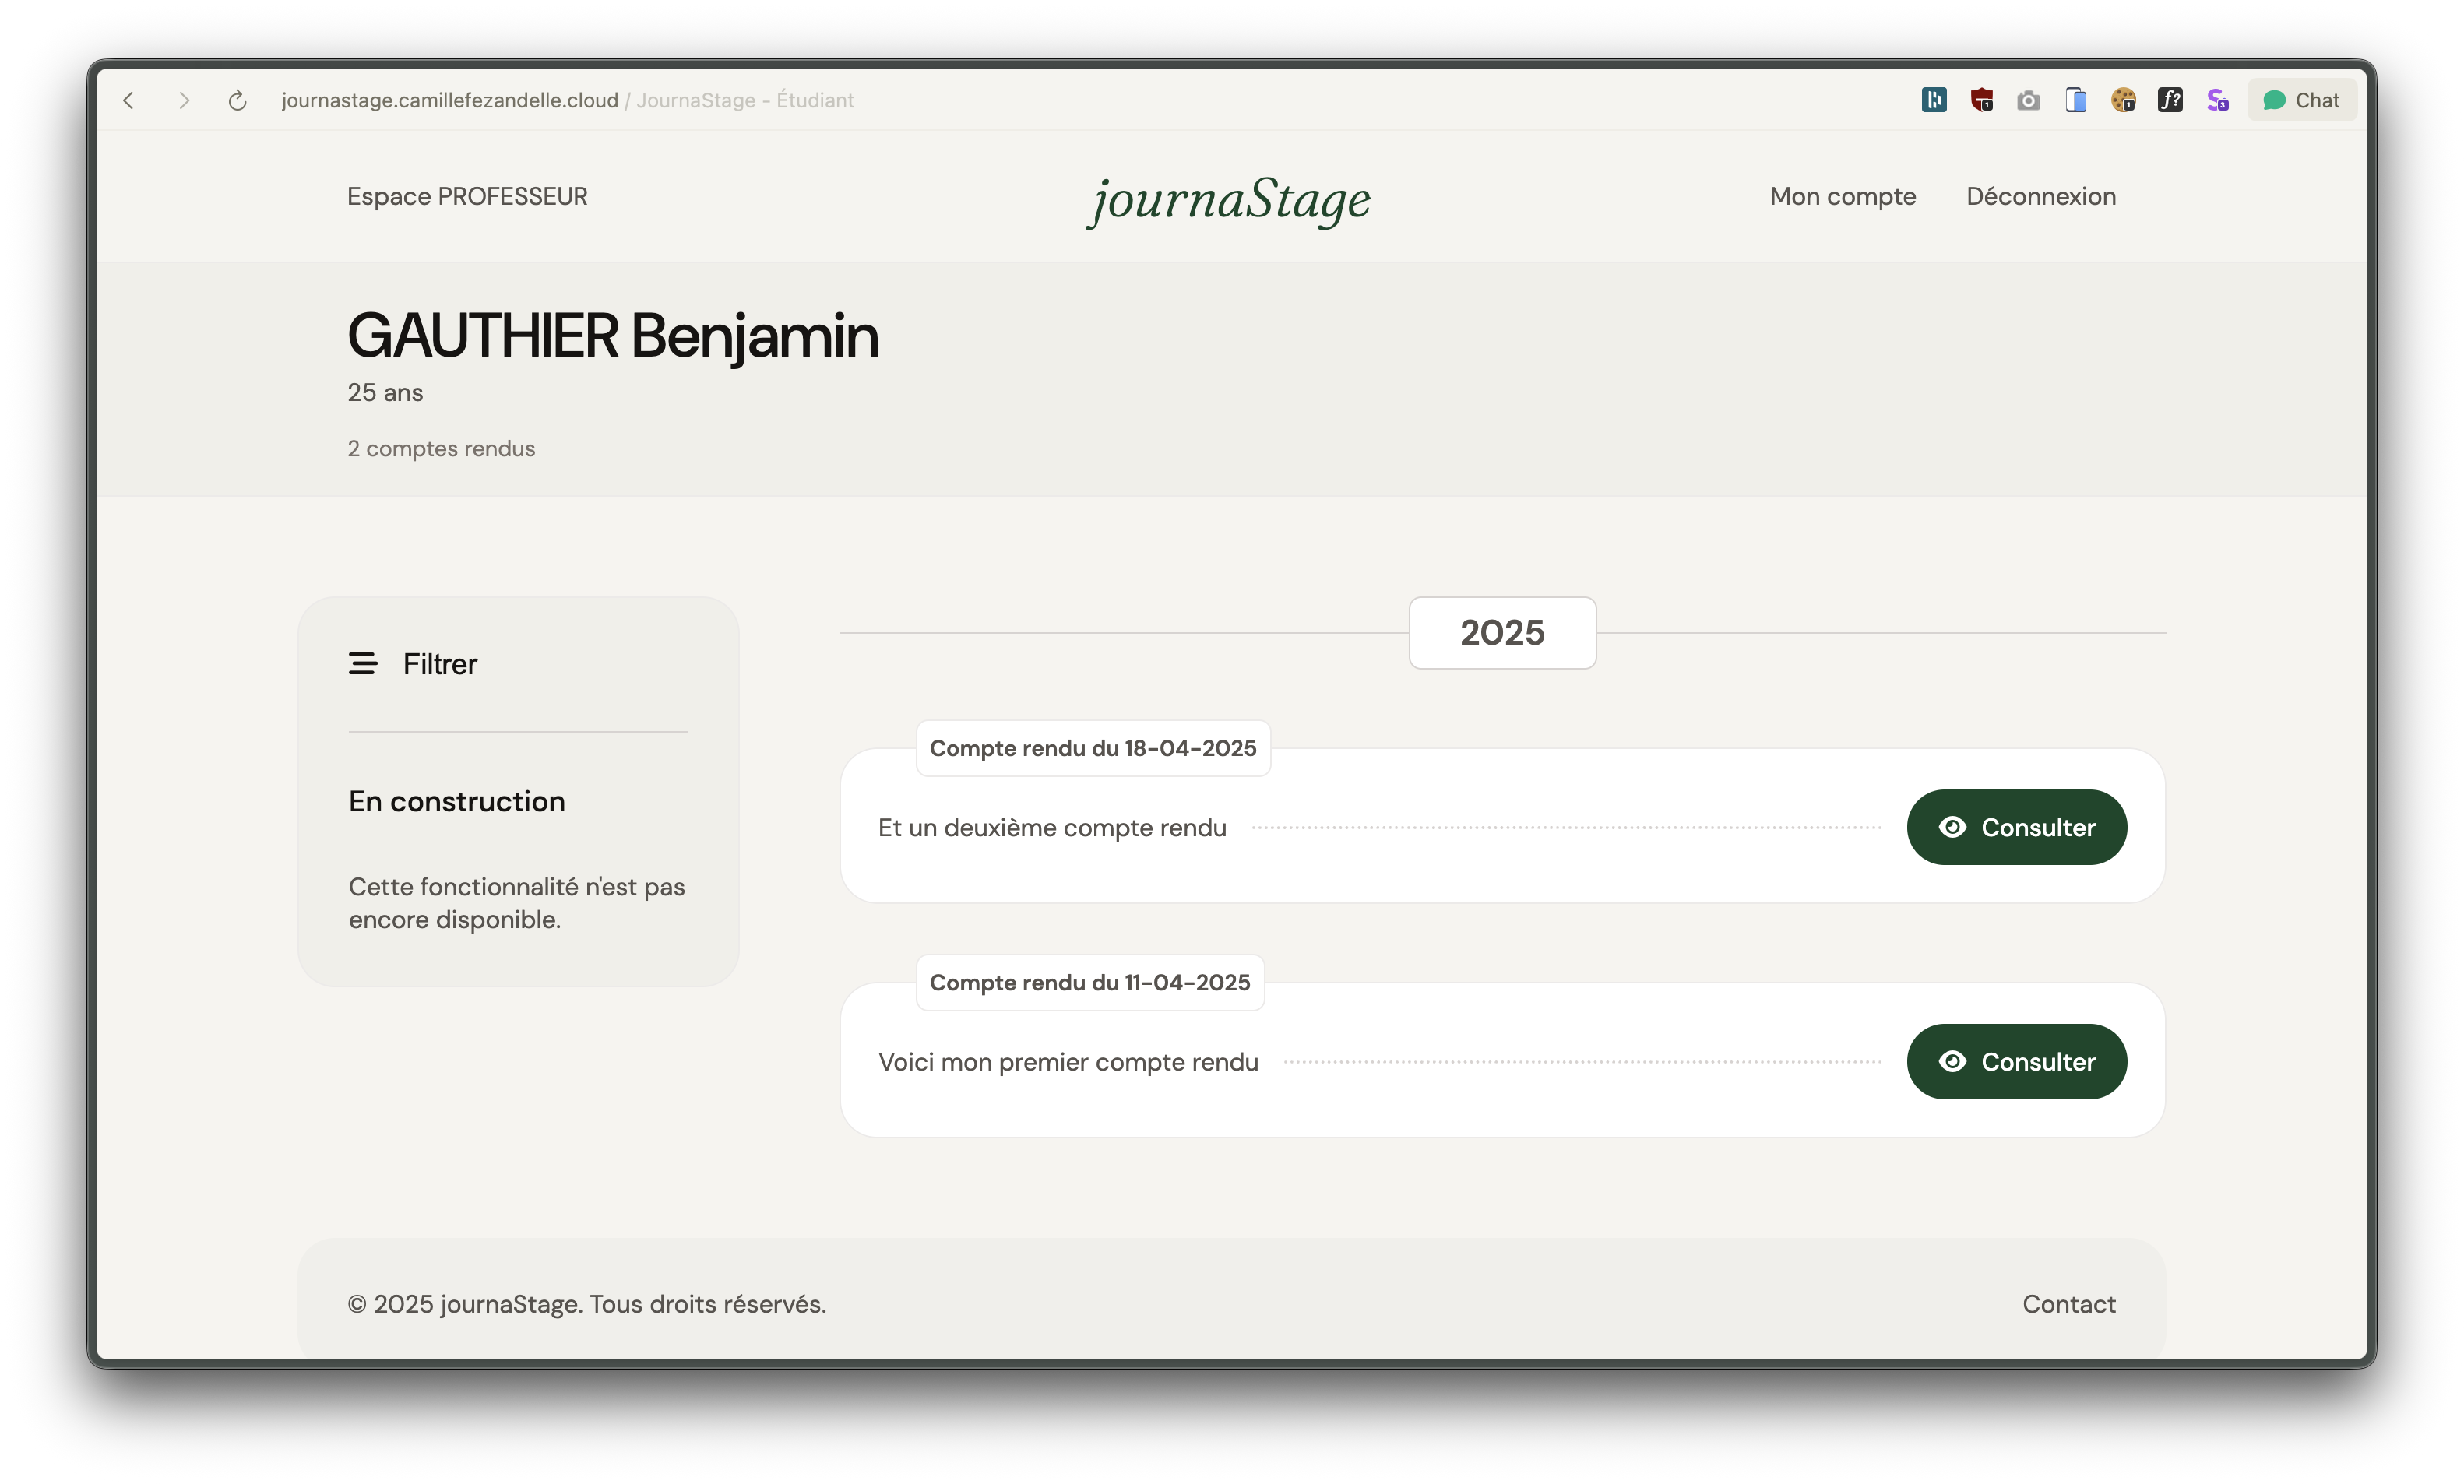Click the browser forward arrow
Viewport: 2464px width, 1484px height.
183,100
